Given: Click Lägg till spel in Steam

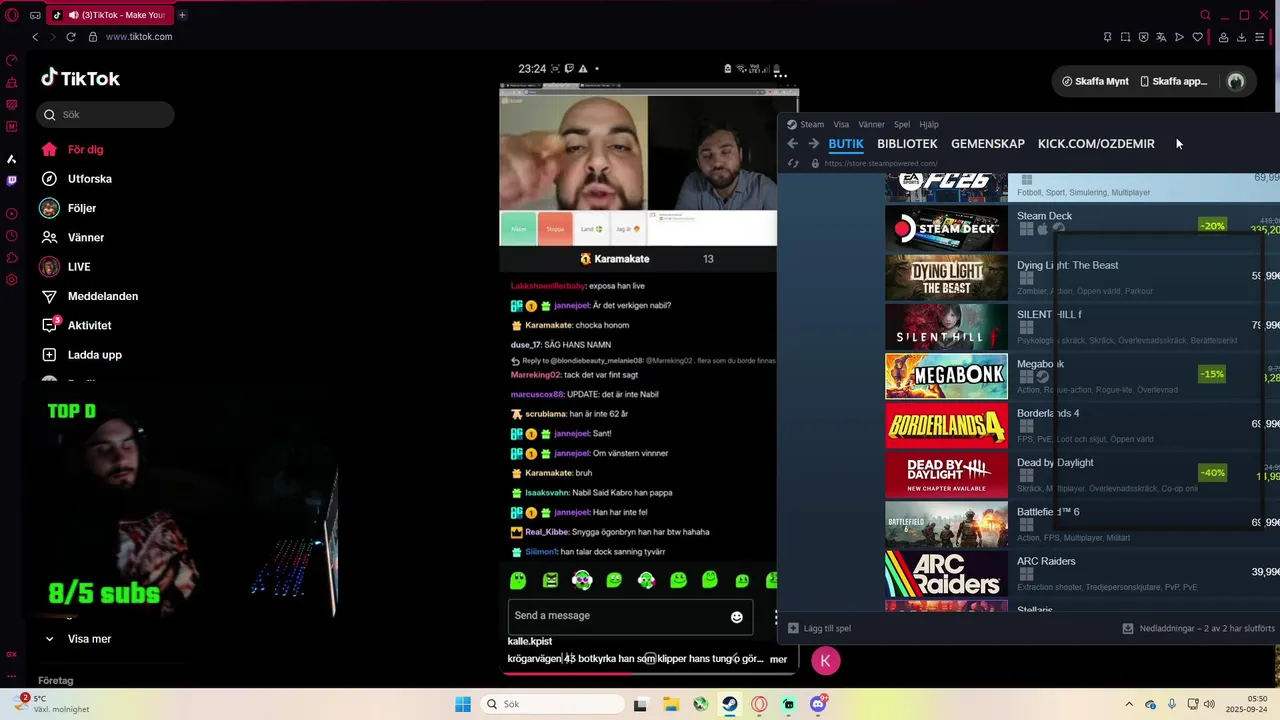Looking at the screenshot, I should [x=819, y=628].
